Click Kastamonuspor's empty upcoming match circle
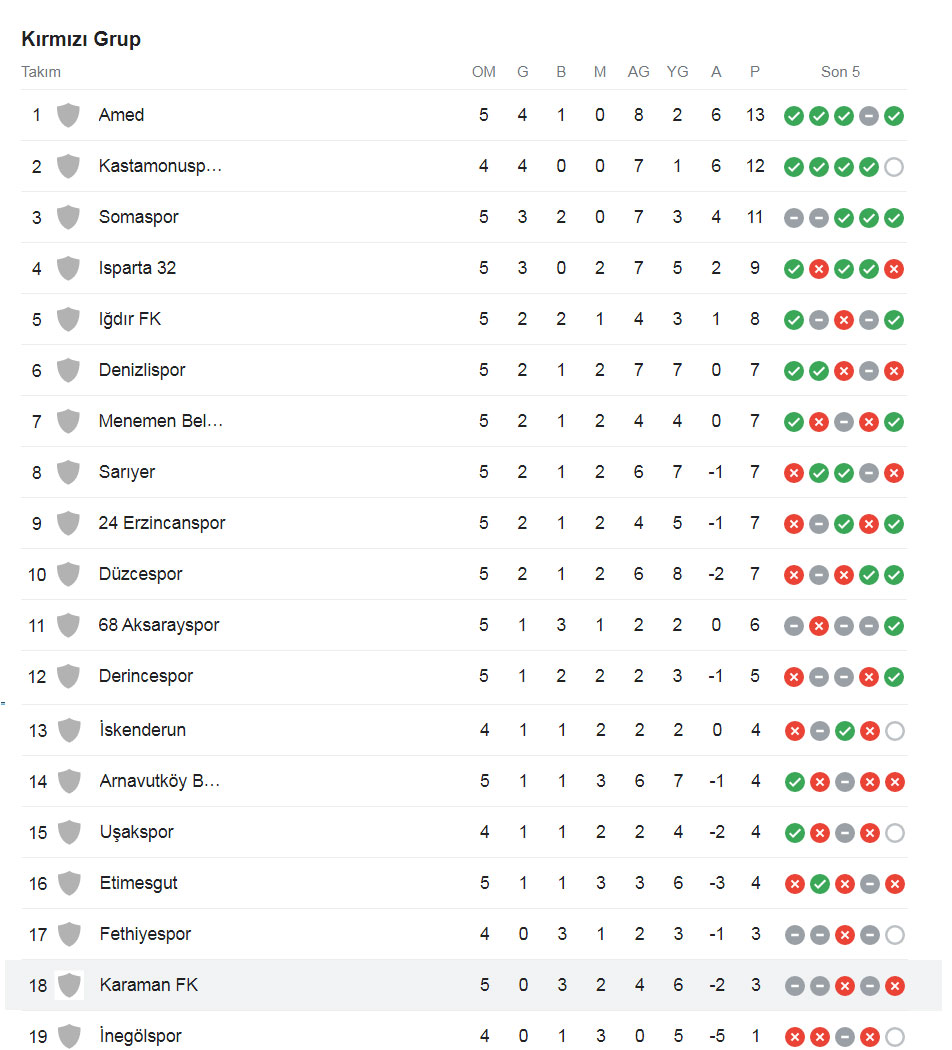This screenshot has width=952, height=1050. click(894, 167)
